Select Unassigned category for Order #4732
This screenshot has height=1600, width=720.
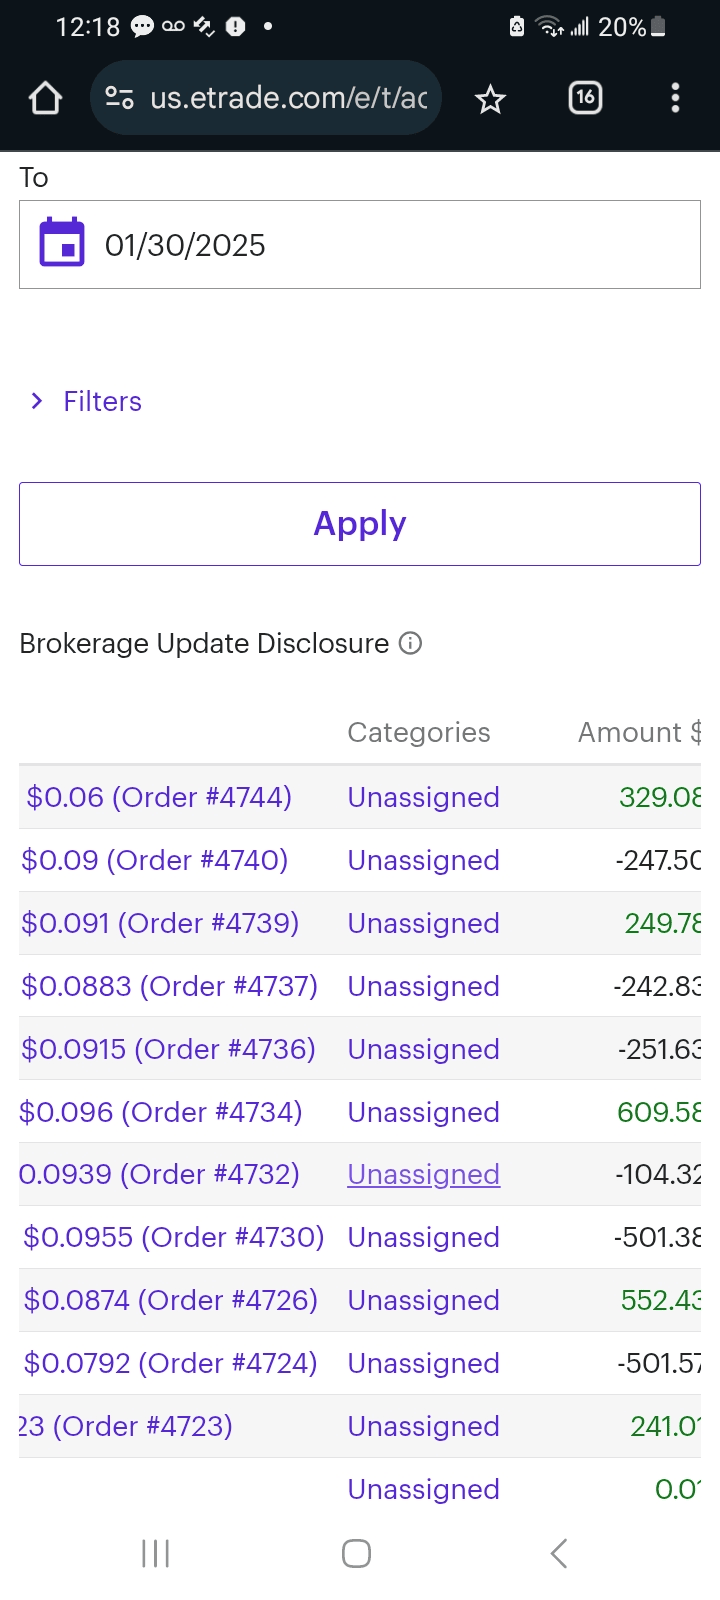pos(423,1174)
